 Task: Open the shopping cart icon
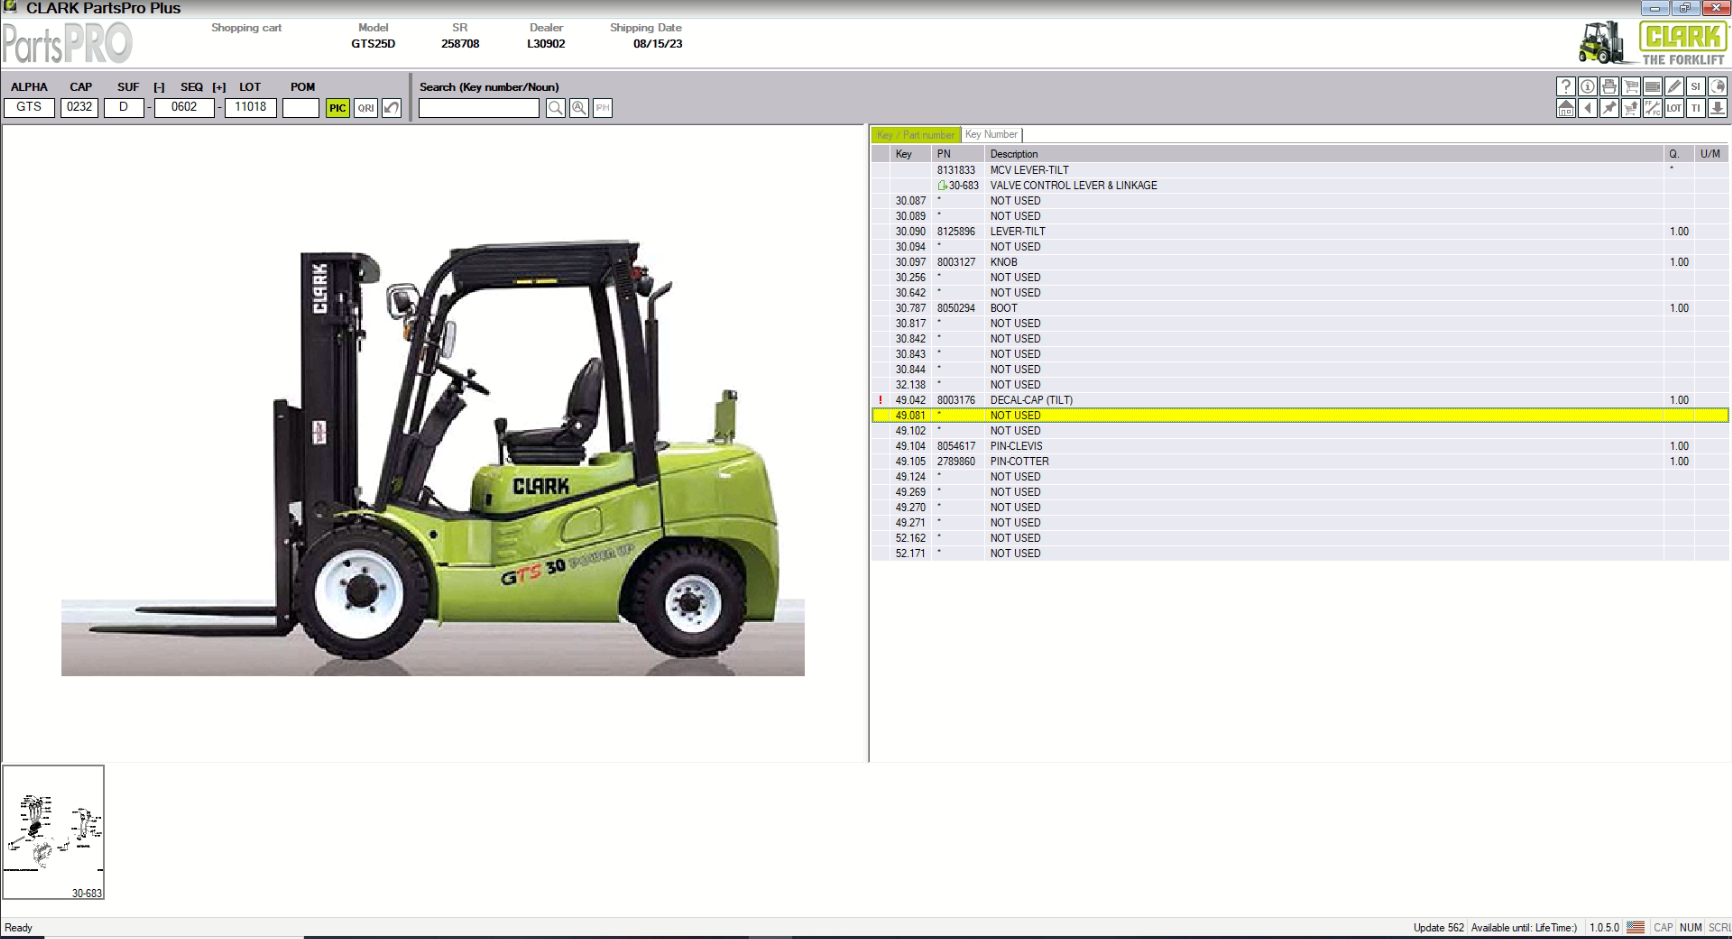[x=1631, y=87]
